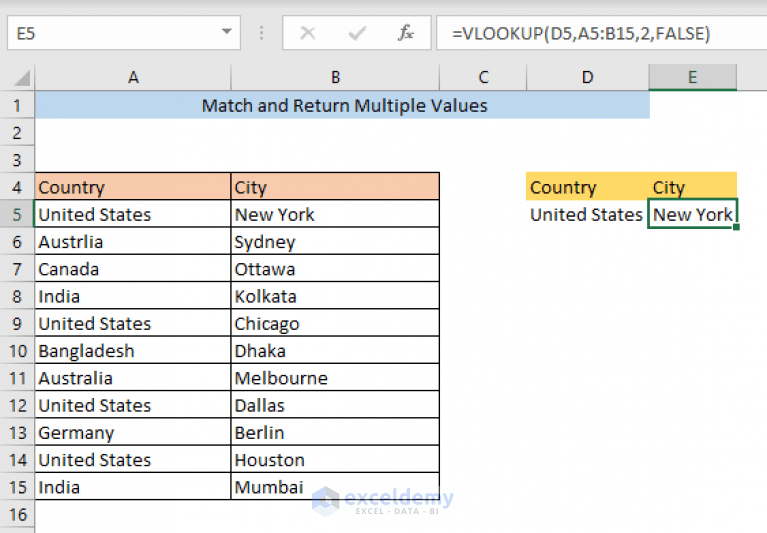Select row 6 header
The width and height of the screenshot is (767, 533).
(x=17, y=242)
